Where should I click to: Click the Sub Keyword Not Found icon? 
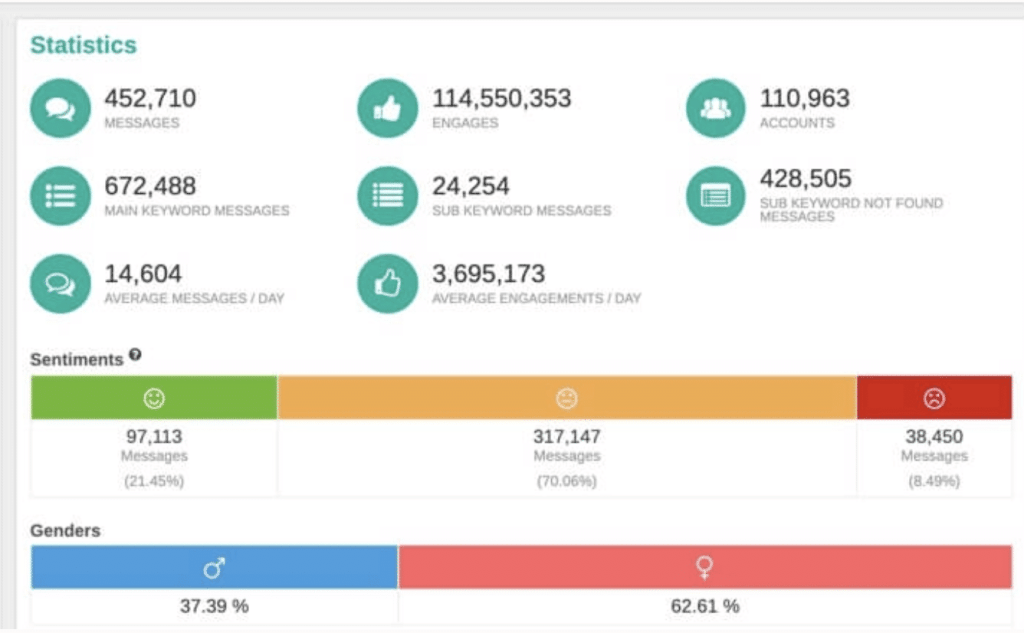pos(715,196)
